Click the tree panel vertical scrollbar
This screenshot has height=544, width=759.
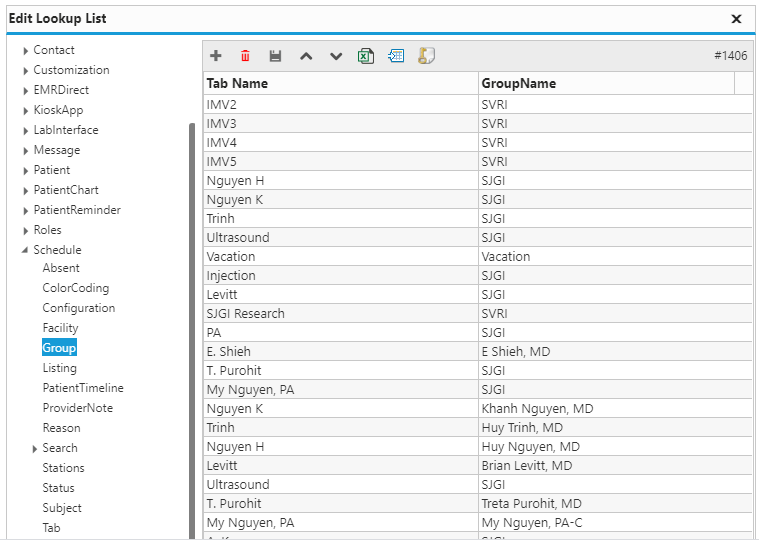coord(192,332)
